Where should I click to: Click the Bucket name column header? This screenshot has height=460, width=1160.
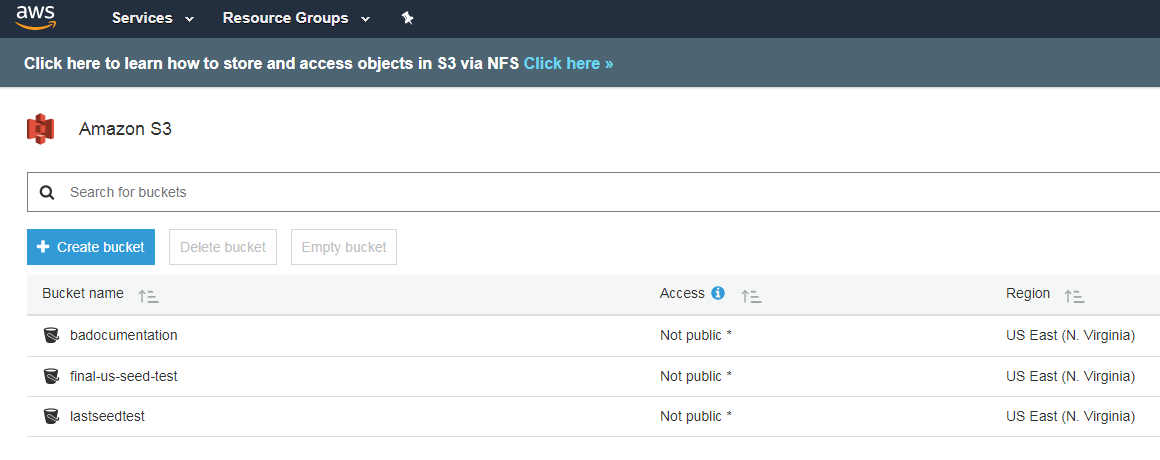point(83,293)
